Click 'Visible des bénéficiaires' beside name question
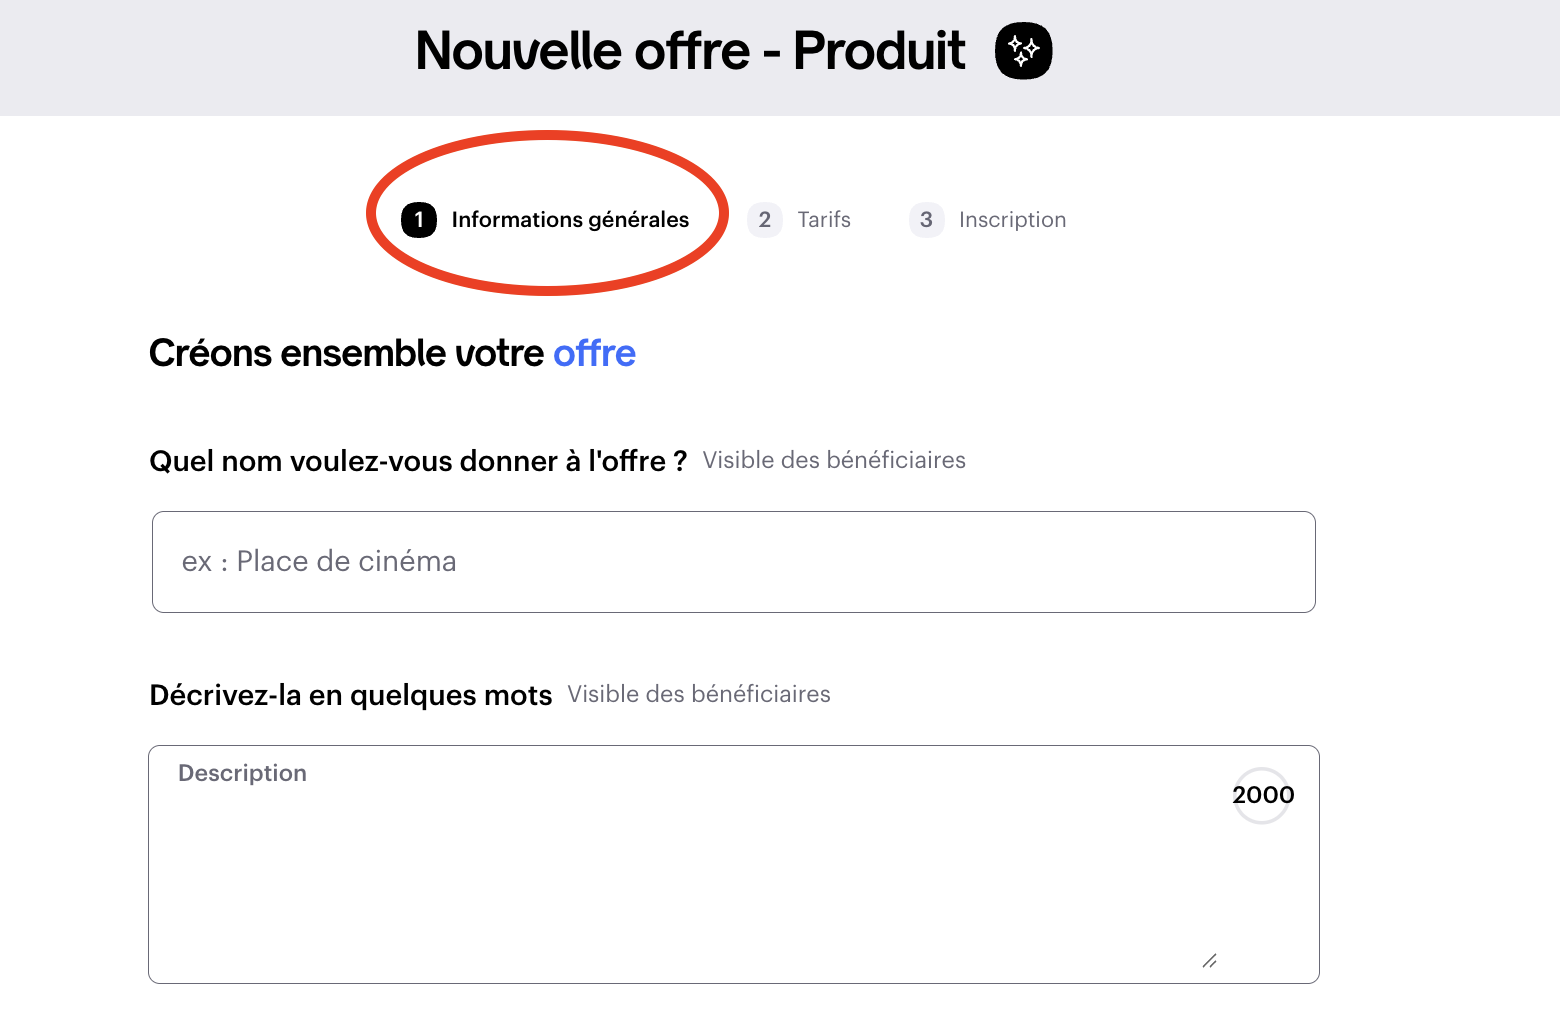Screen dimensions: 1560x1034 [834, 460]
